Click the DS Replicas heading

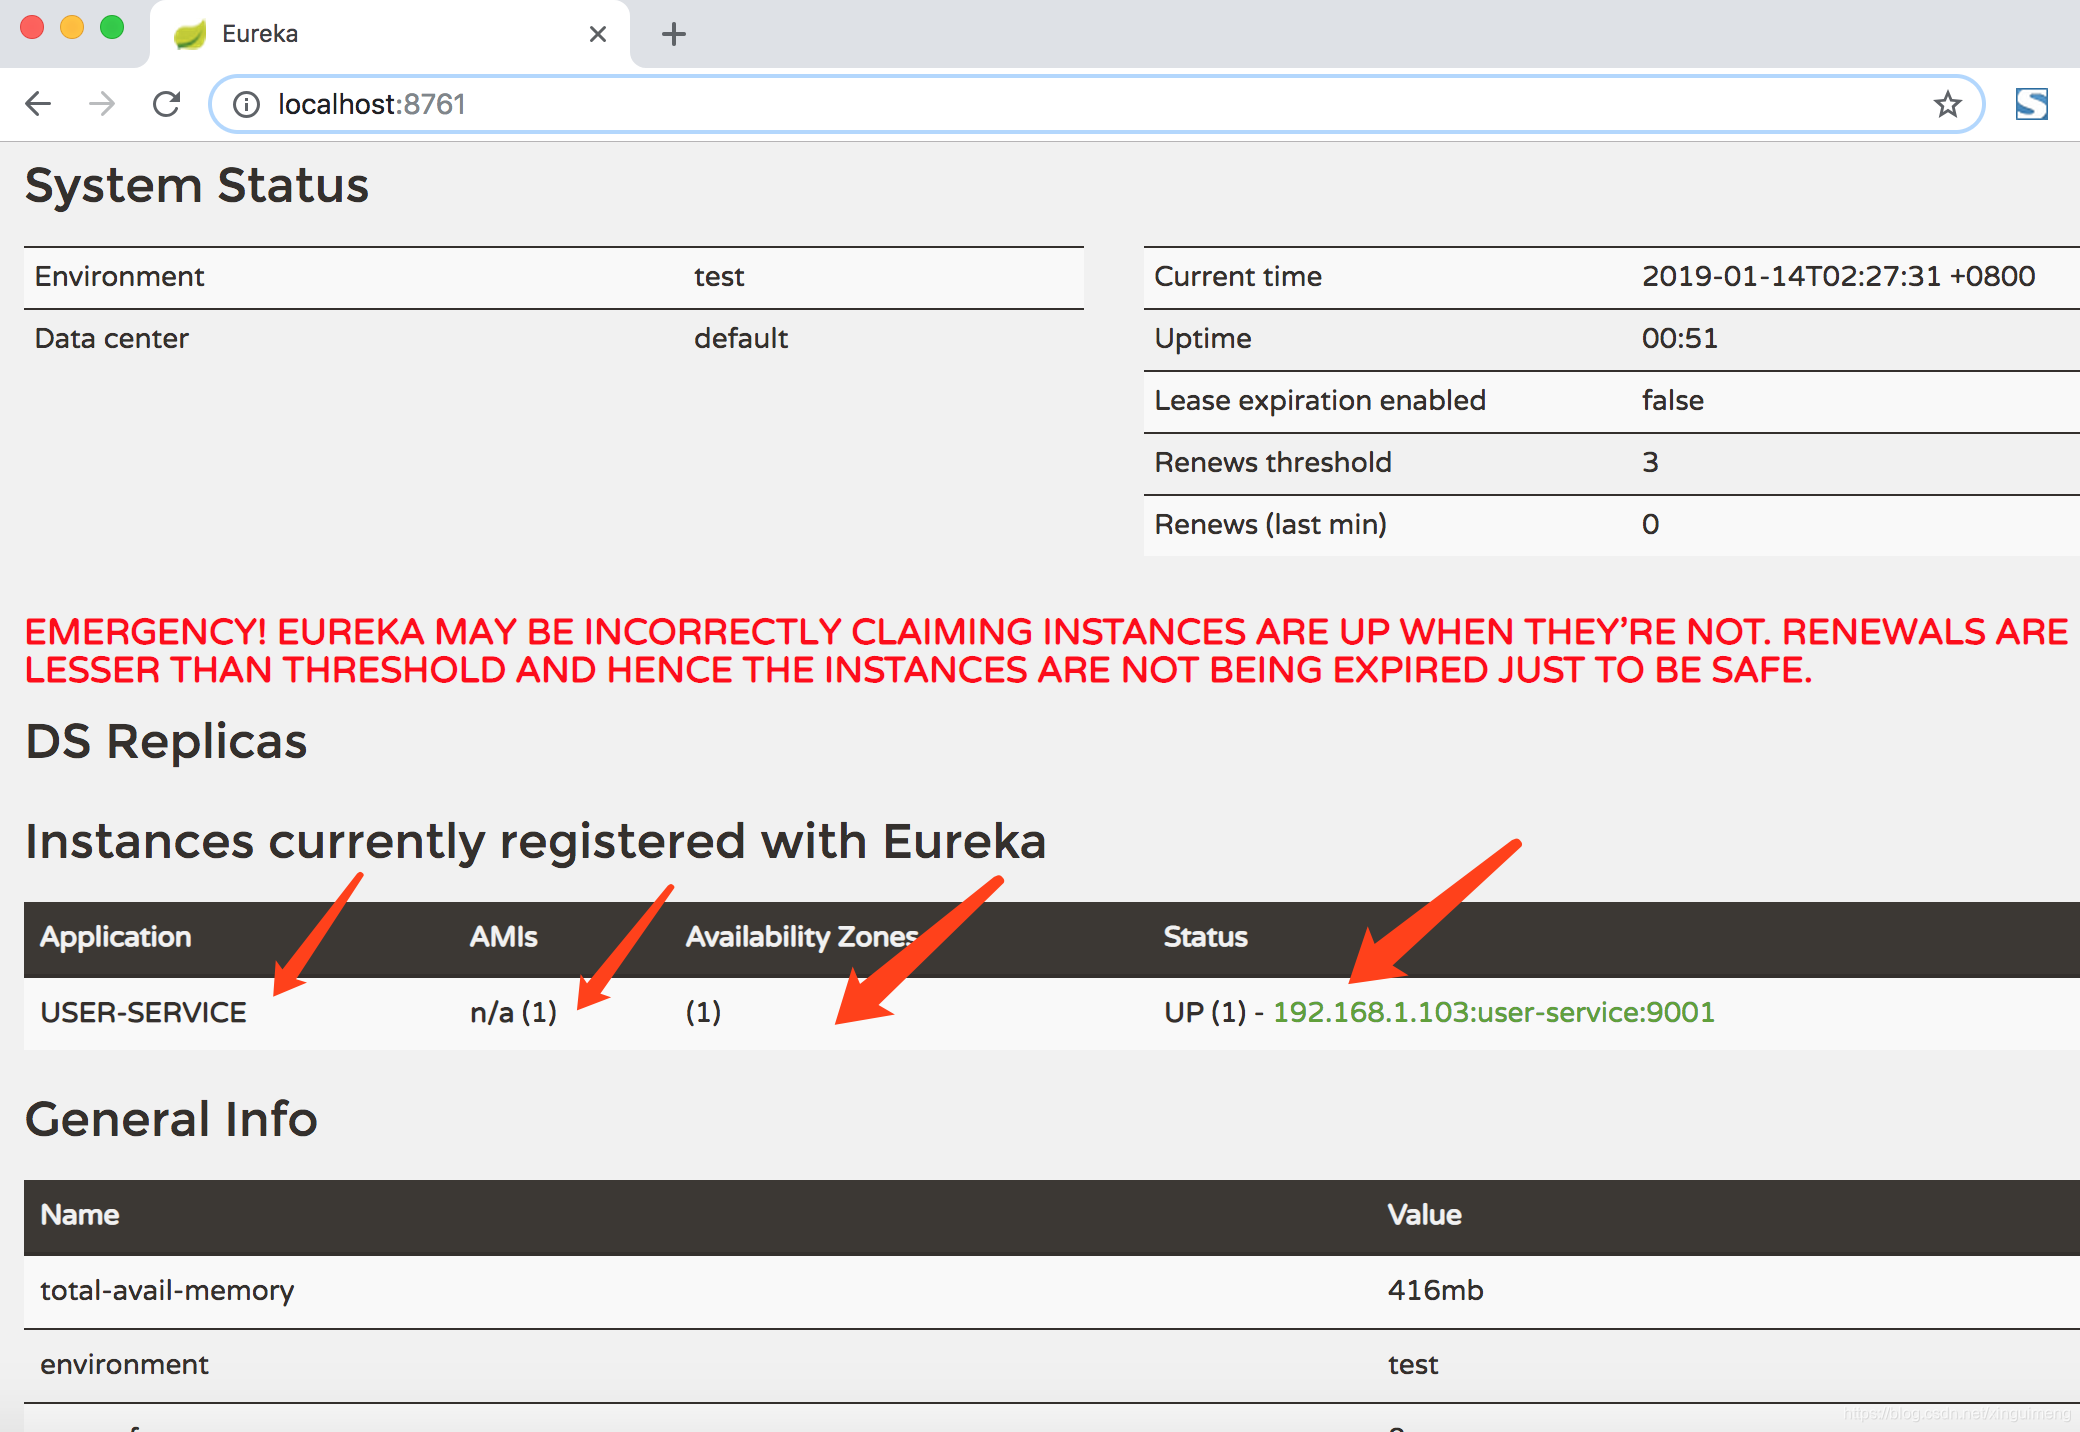tap(166, 741)
